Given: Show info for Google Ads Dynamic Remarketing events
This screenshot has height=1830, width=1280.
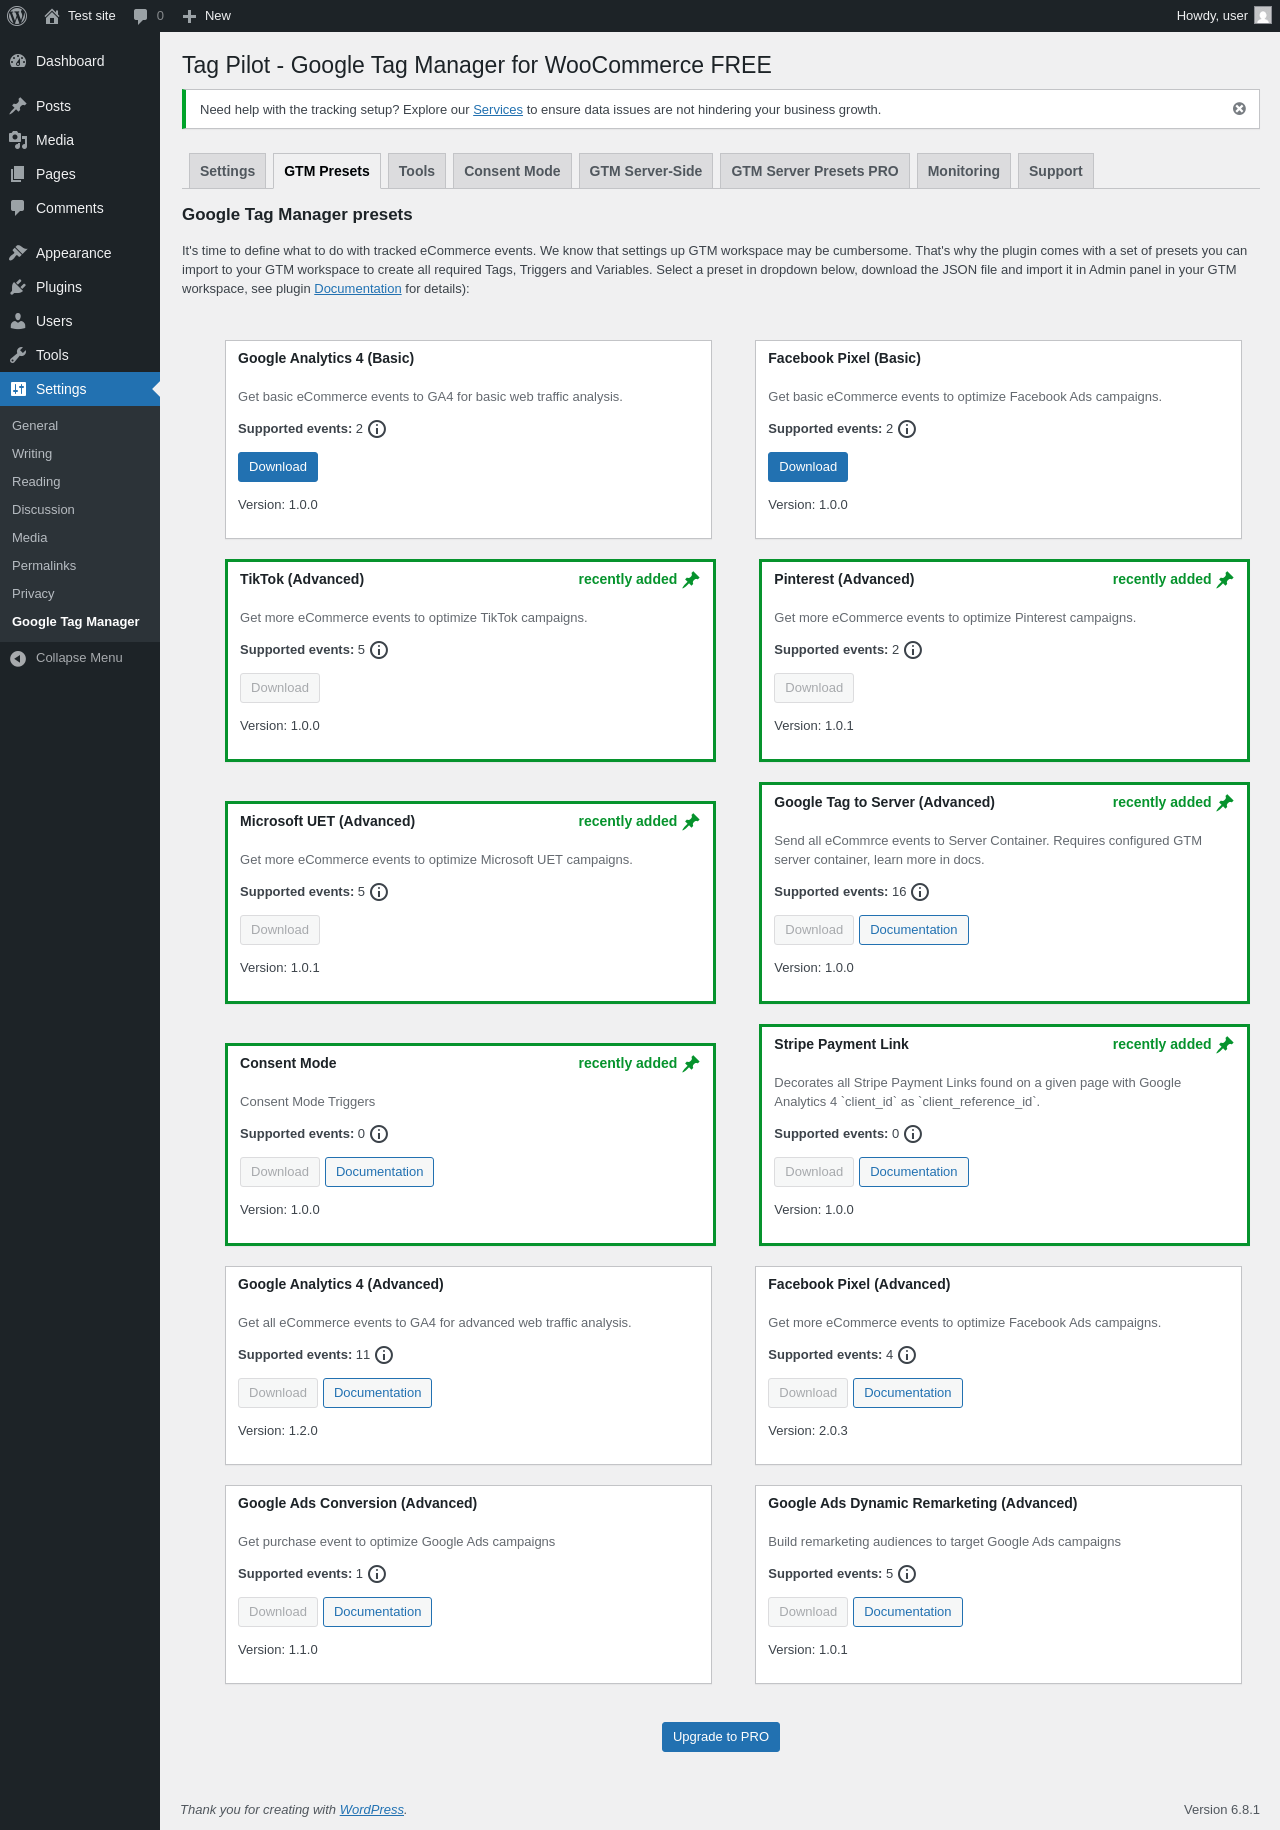Looking at the screenshot, I should [907, 1574].
